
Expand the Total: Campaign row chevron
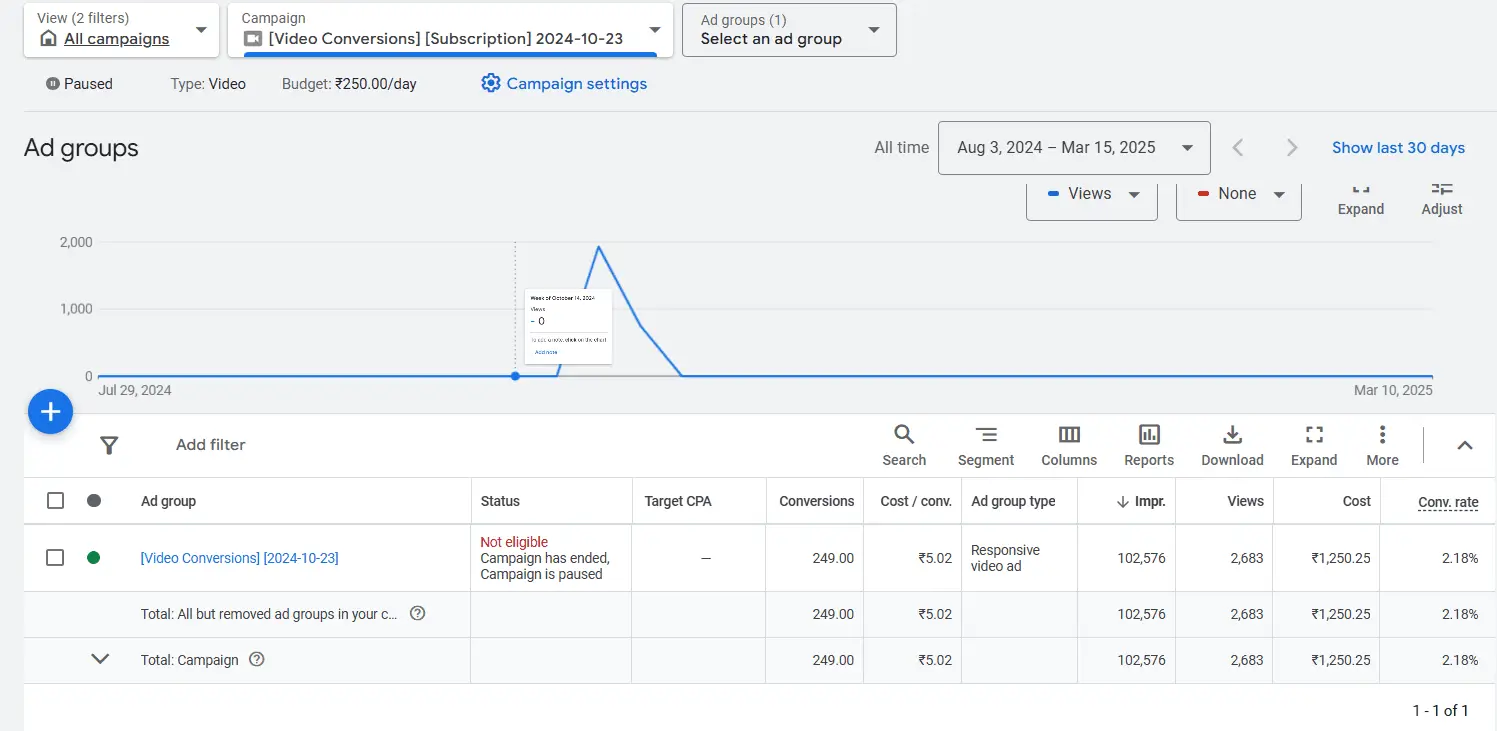pos(100,660)
